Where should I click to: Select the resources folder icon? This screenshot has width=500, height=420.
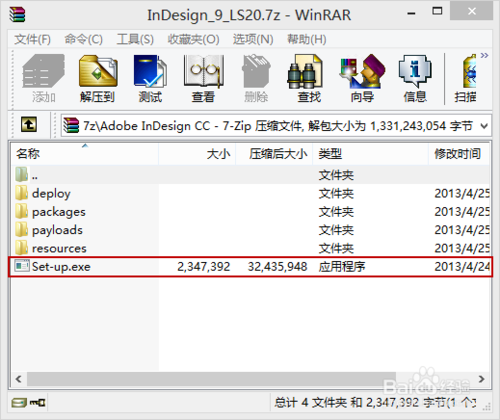pos(22,248)
